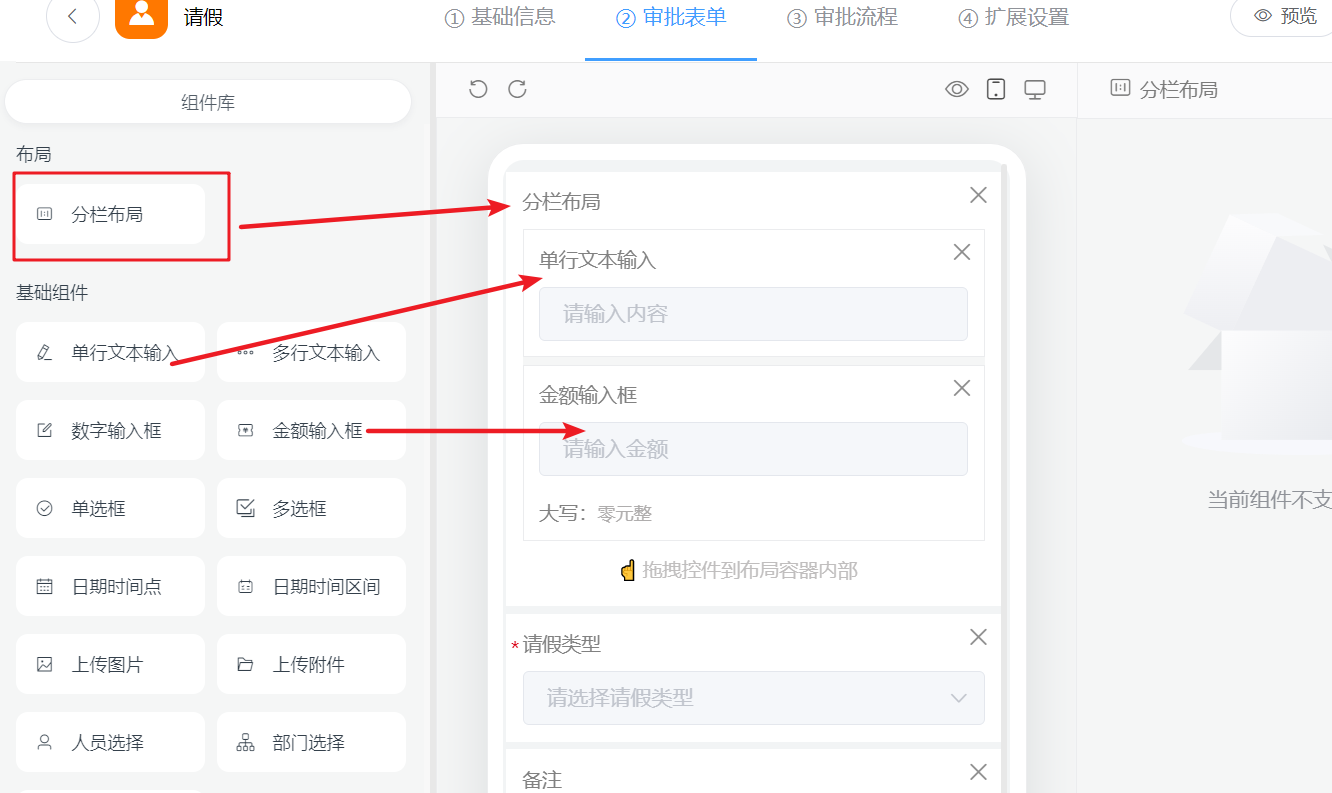Screen dimensions: 1332x793
Task: Remove the 单行文本输入 field with its X
Action: click(962, 252)
